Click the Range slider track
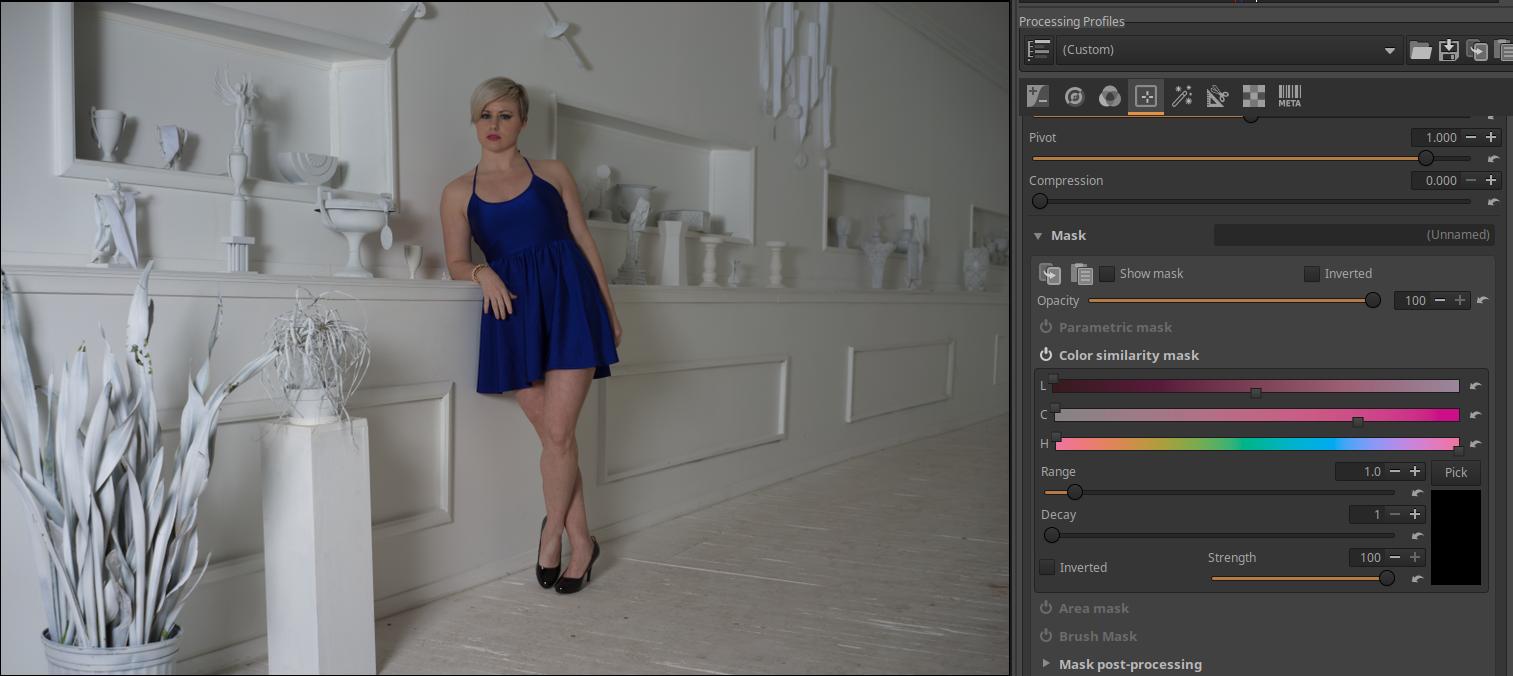1513x676 pixels. 1218,492
